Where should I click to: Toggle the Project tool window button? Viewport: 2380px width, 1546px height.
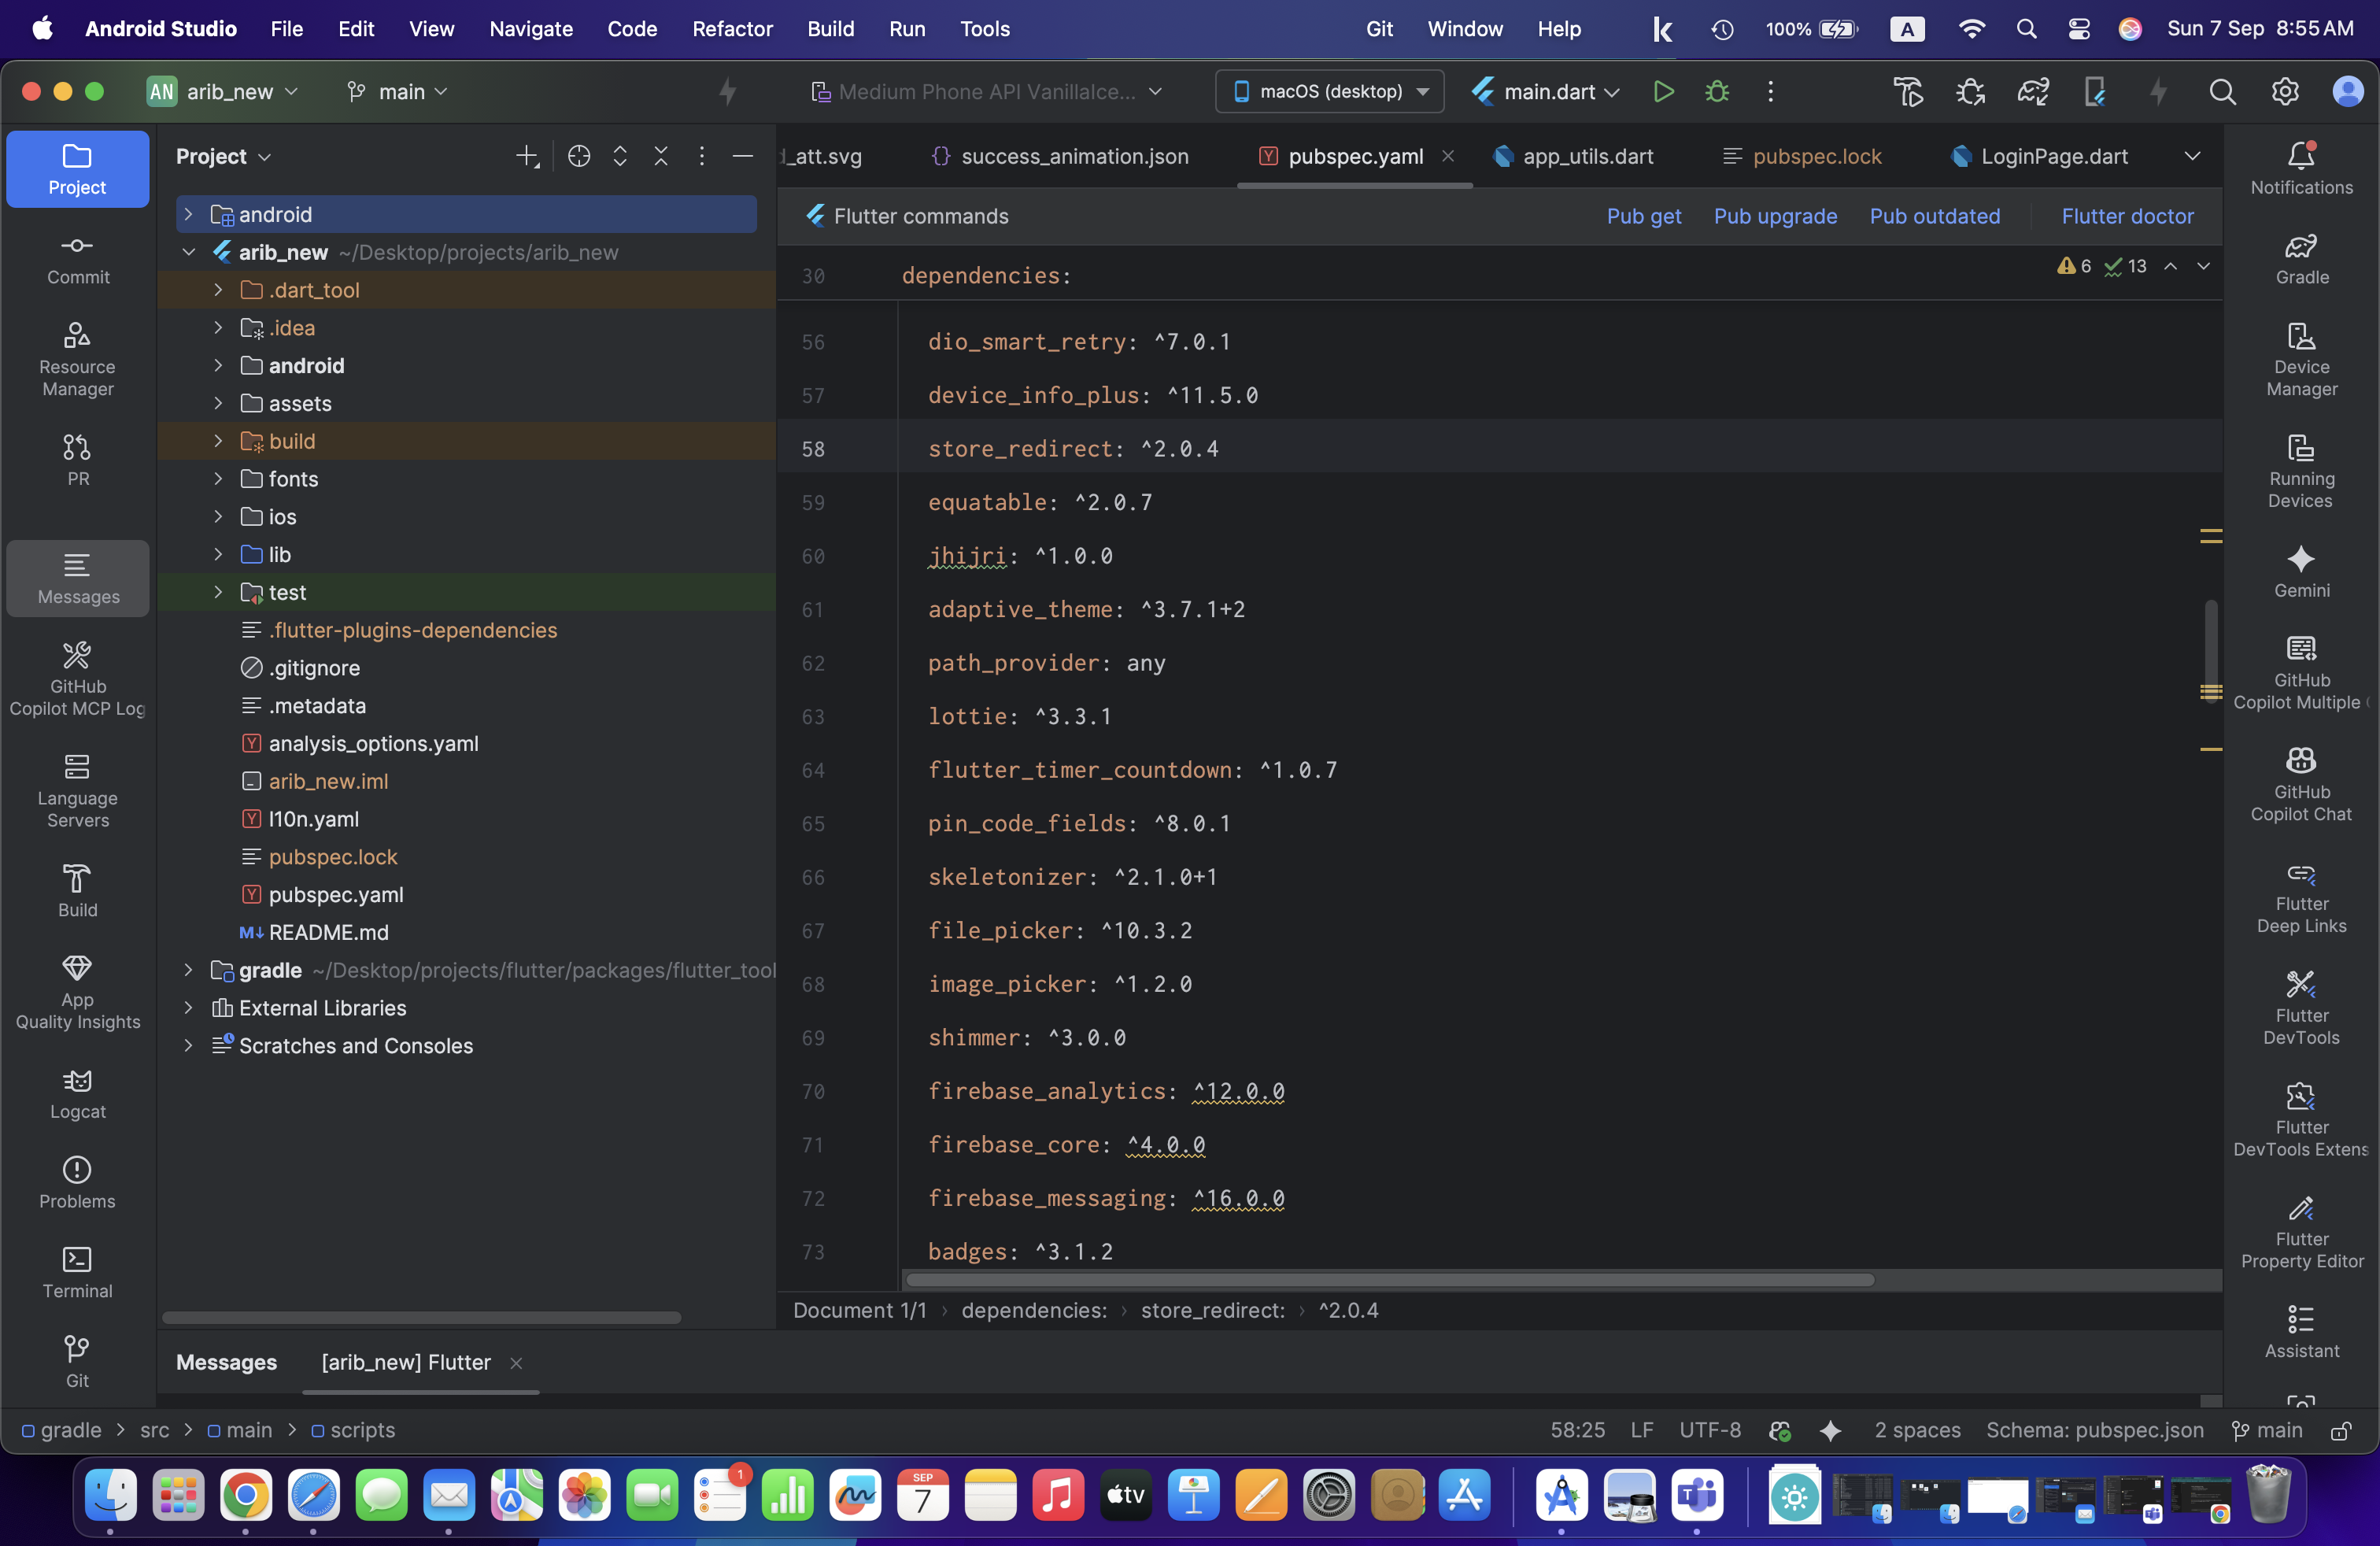[78, 169]
